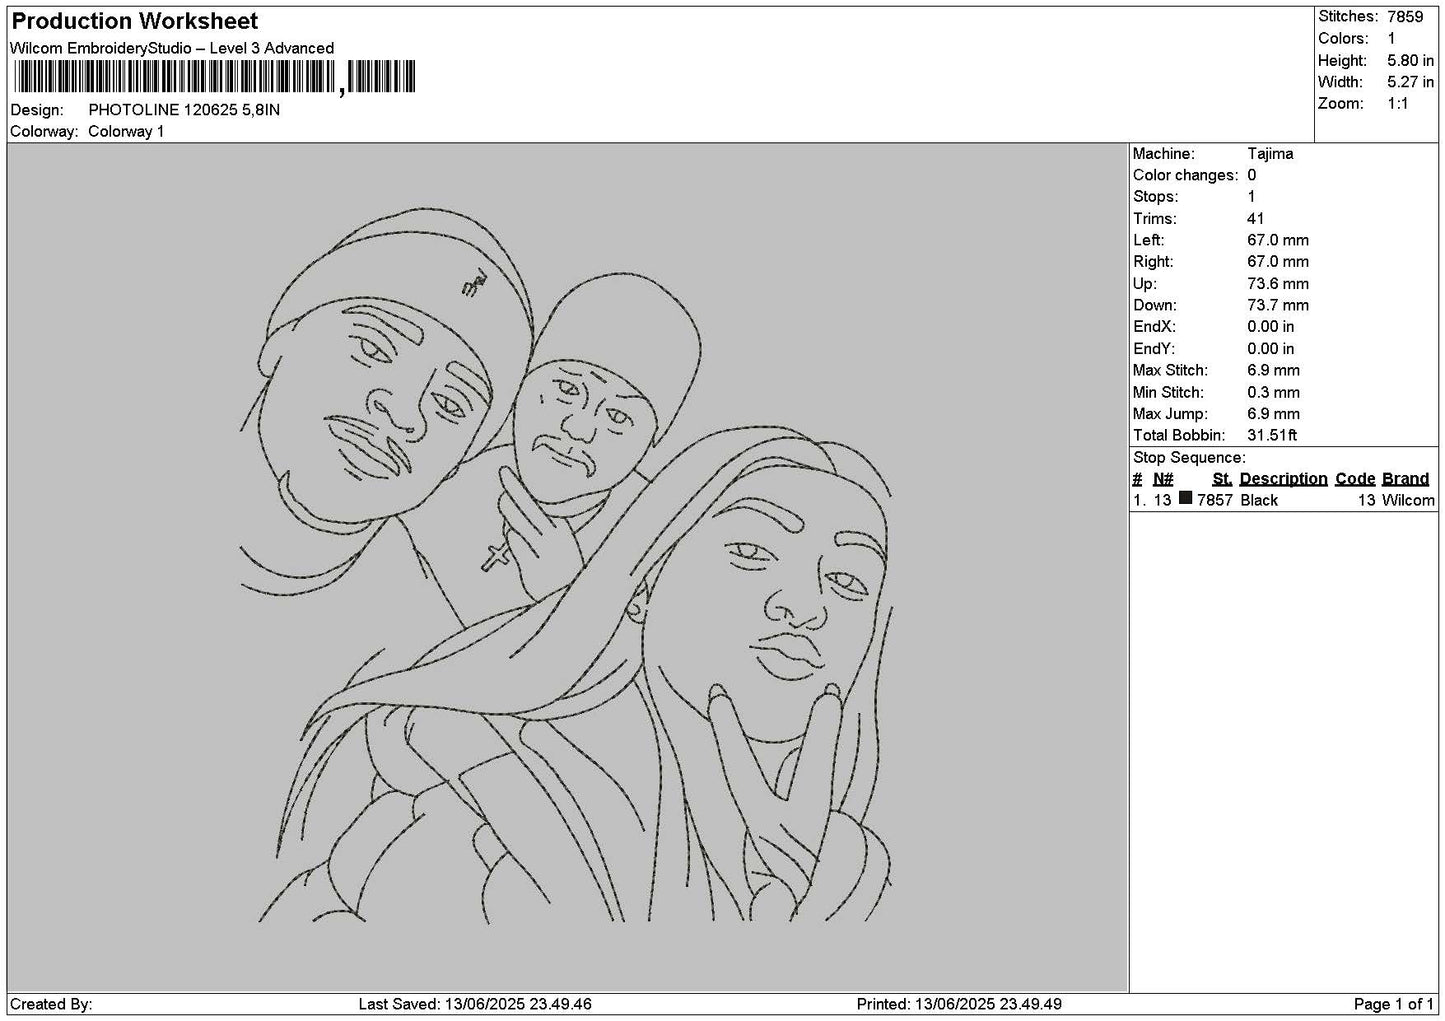The height and width of the screenshot is (1021, 1445).
Task: Click the 'Page 1 of 1' indicator
Action: (x=1394, y=1004)
